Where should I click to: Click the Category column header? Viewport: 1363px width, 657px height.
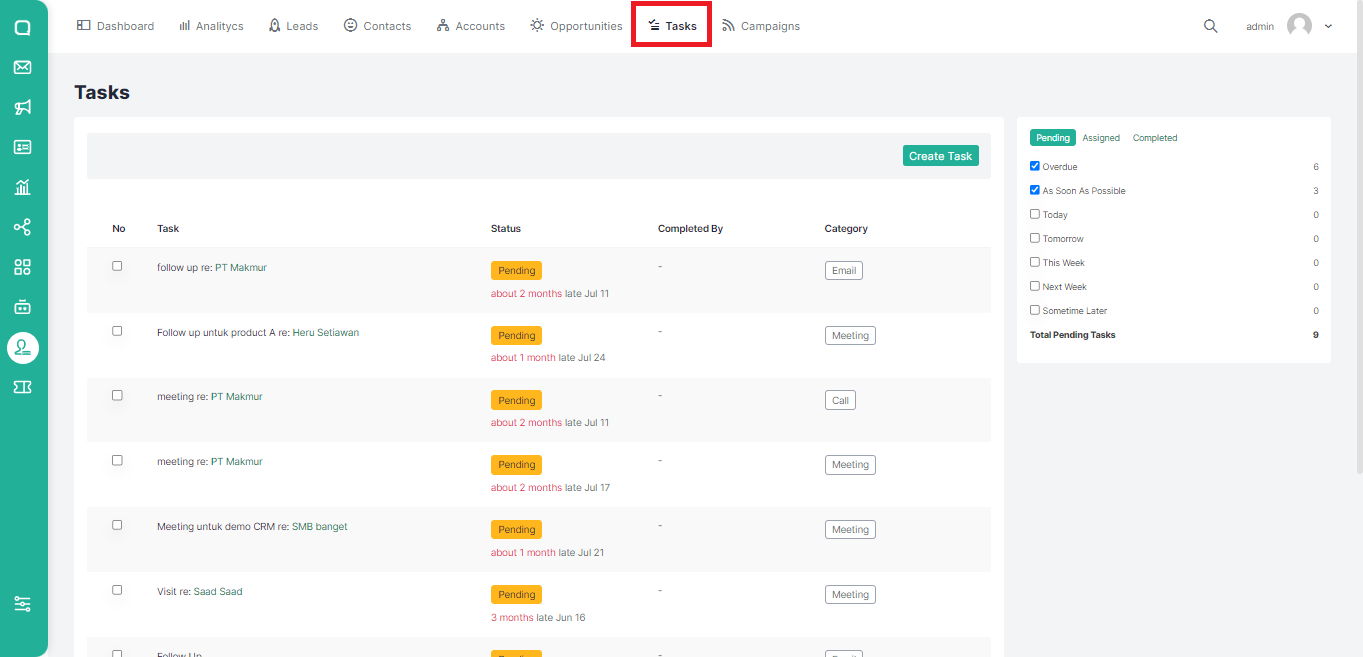(x=846, y=229)
